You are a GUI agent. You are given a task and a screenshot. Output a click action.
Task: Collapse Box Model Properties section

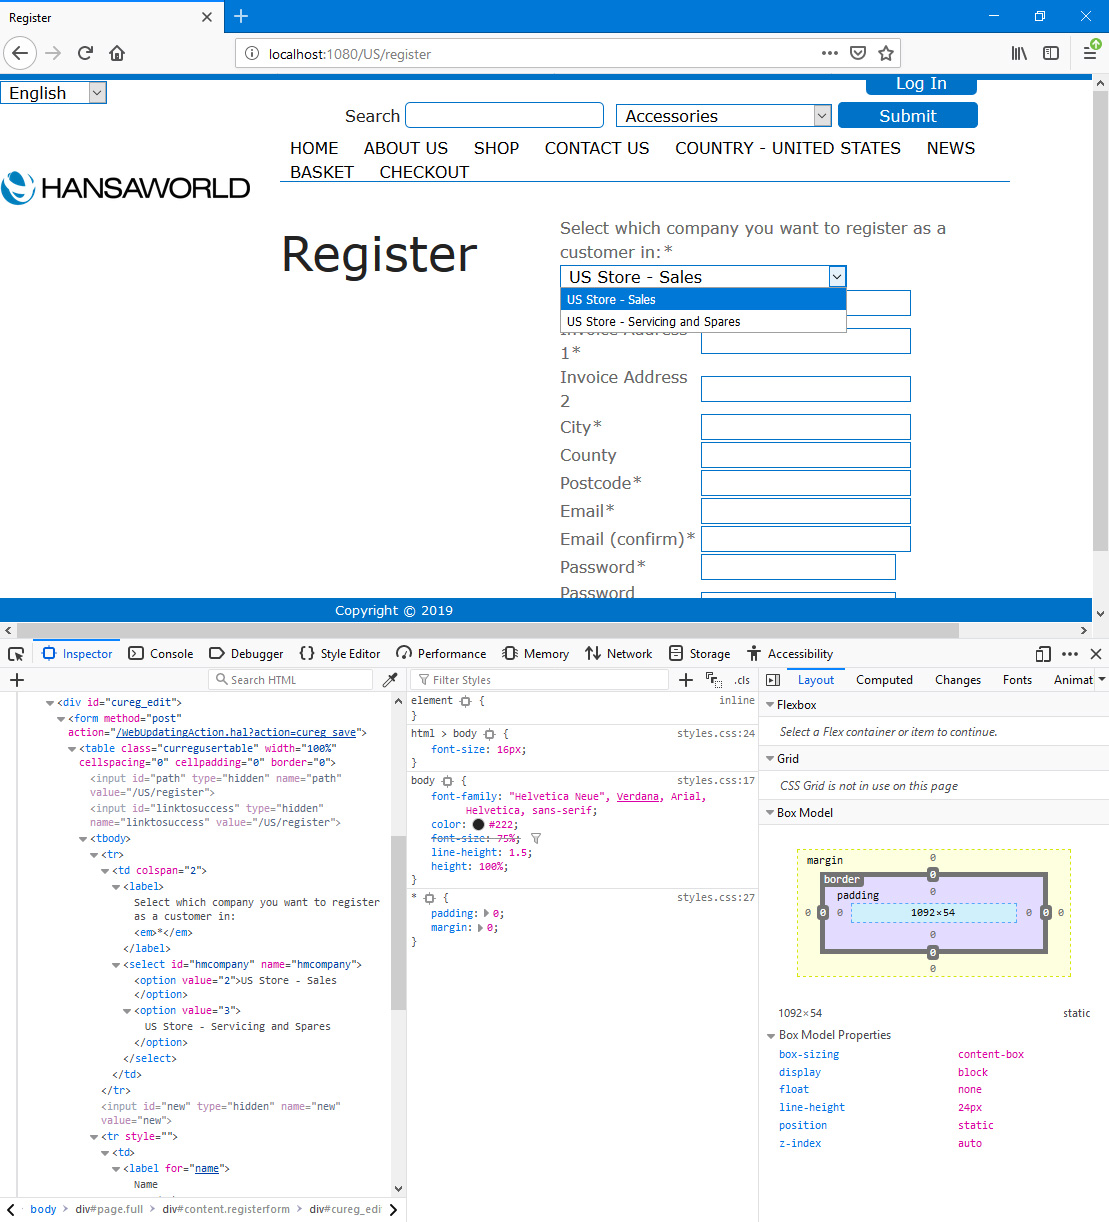pyautogui.click(x=771, y=1036)
